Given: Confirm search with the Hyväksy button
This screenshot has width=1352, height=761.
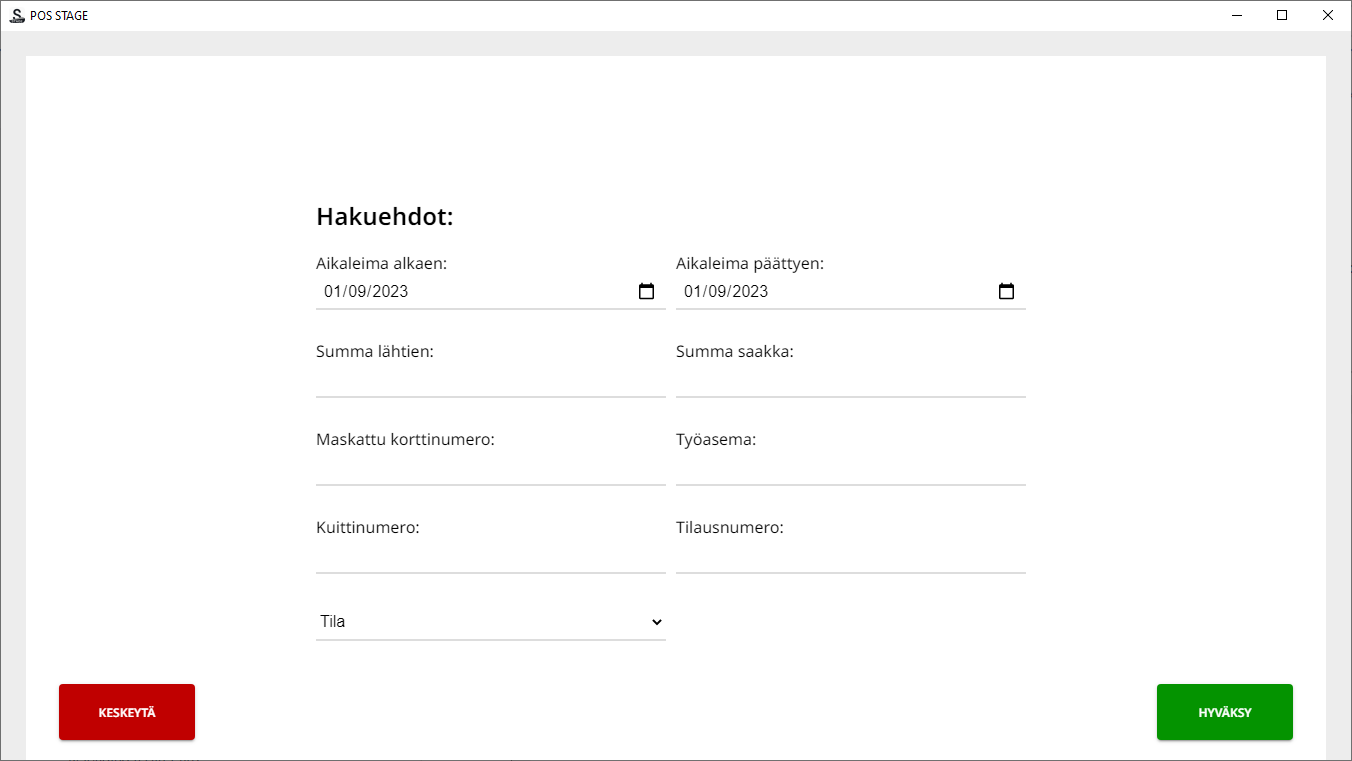Looking at the screenshot, I should (x=1224, y=712).
